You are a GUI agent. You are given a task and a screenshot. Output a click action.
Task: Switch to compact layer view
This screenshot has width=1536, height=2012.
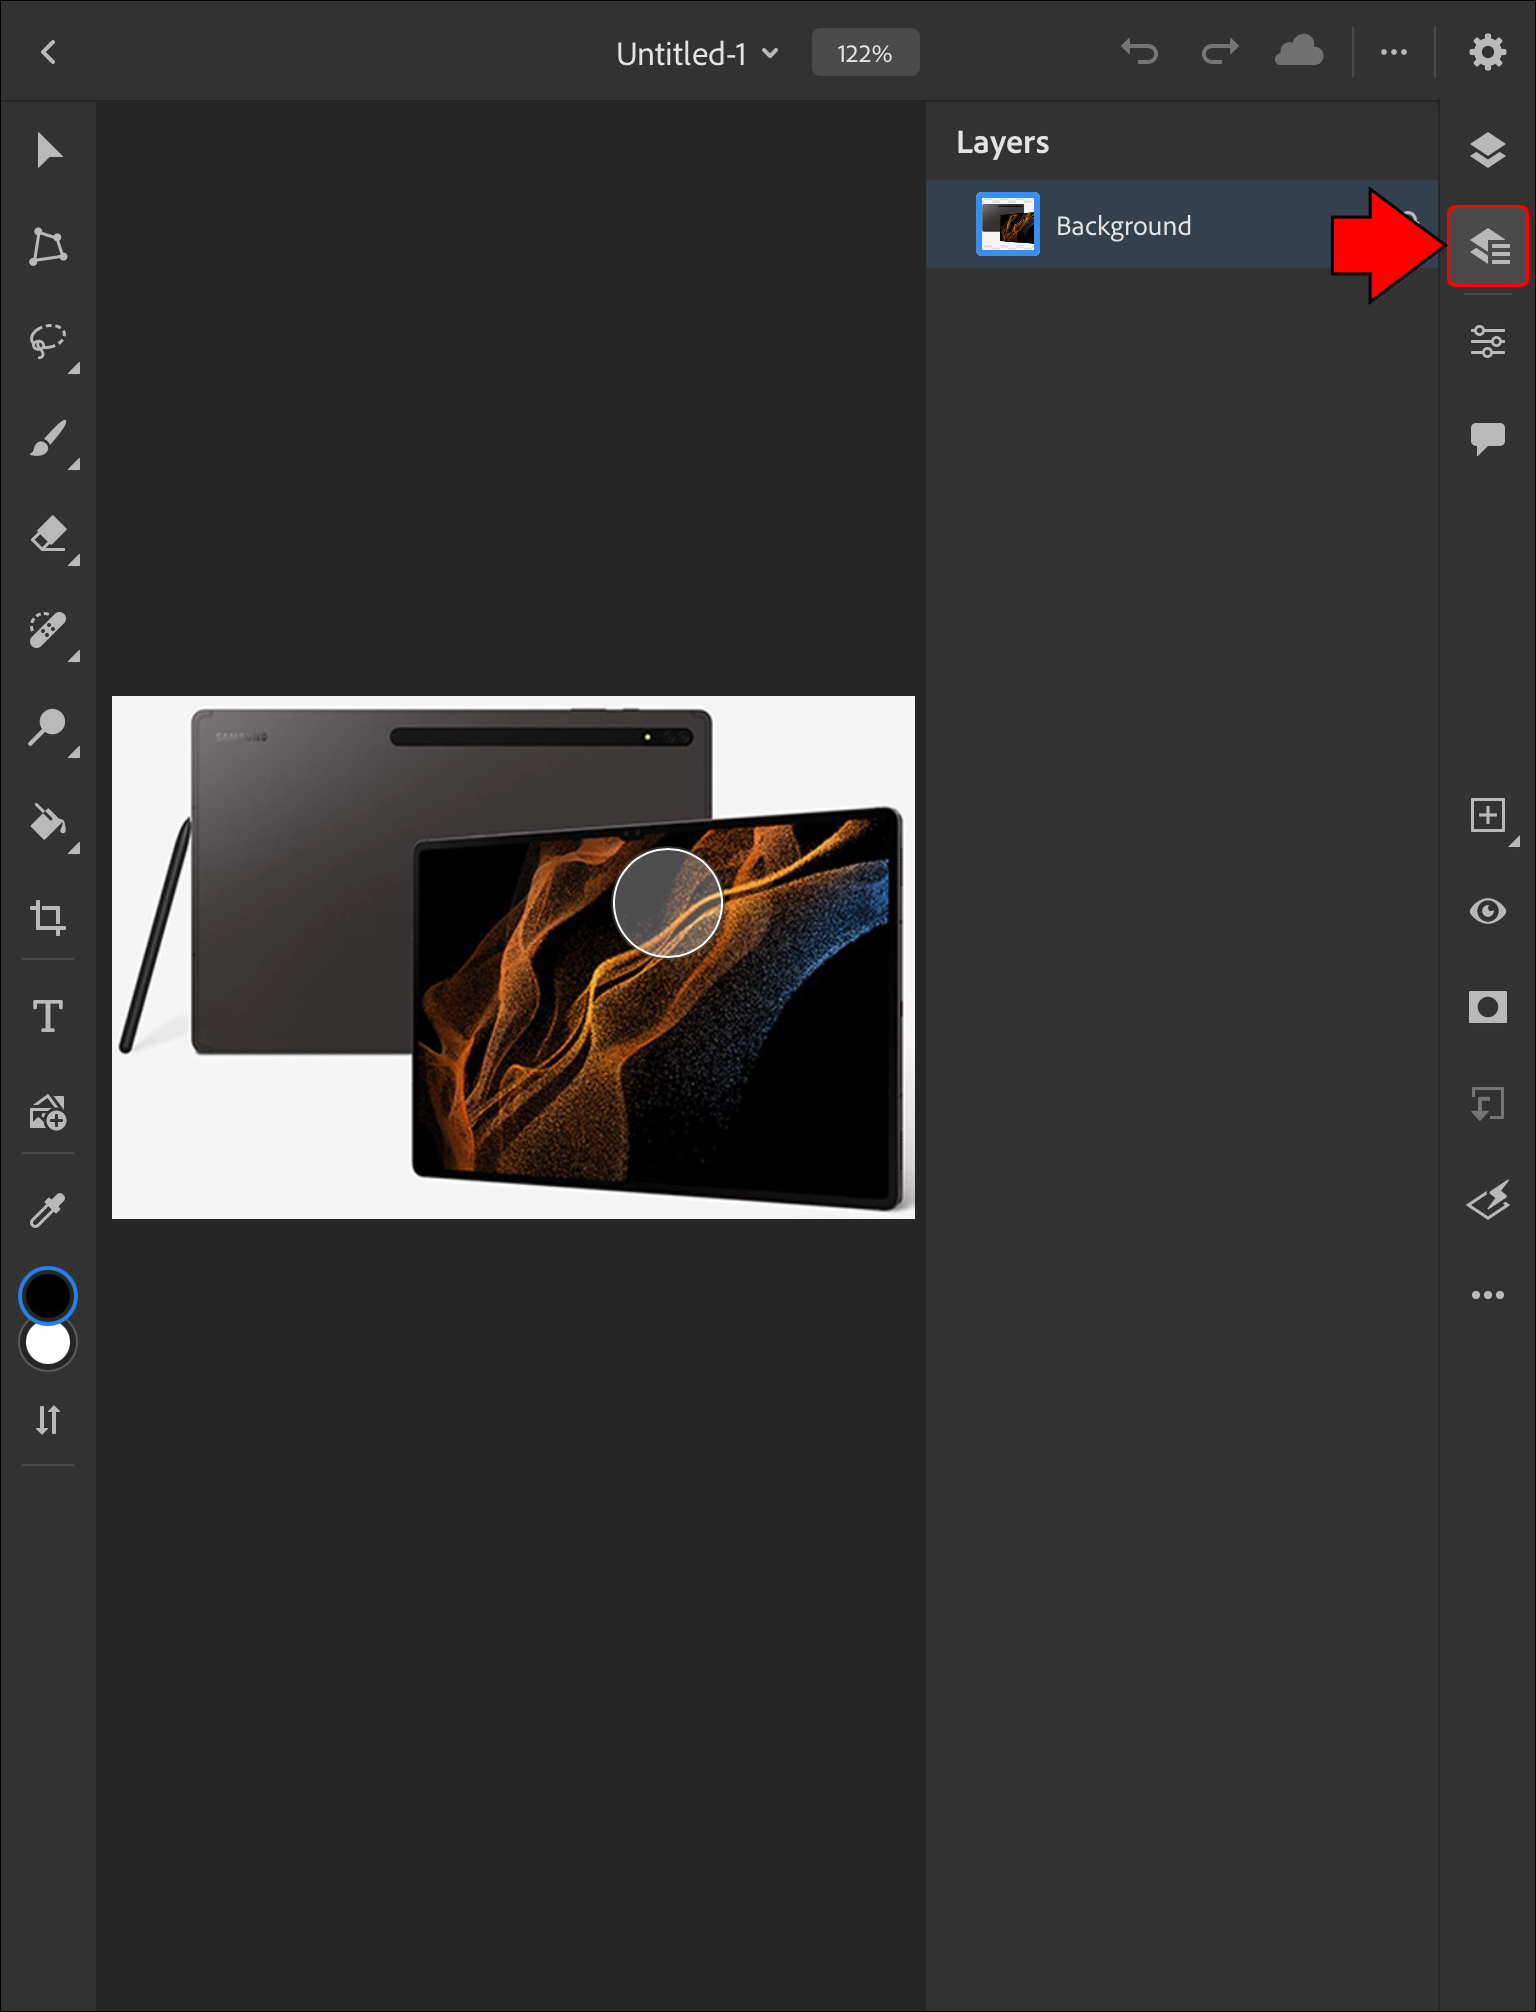[1488, 150]
